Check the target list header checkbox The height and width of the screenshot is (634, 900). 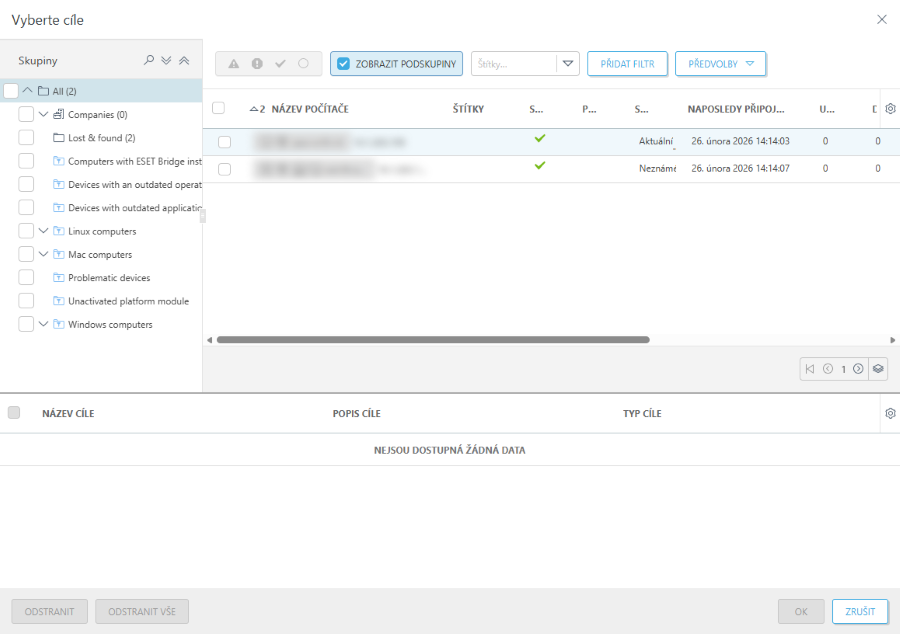[14, 412]
